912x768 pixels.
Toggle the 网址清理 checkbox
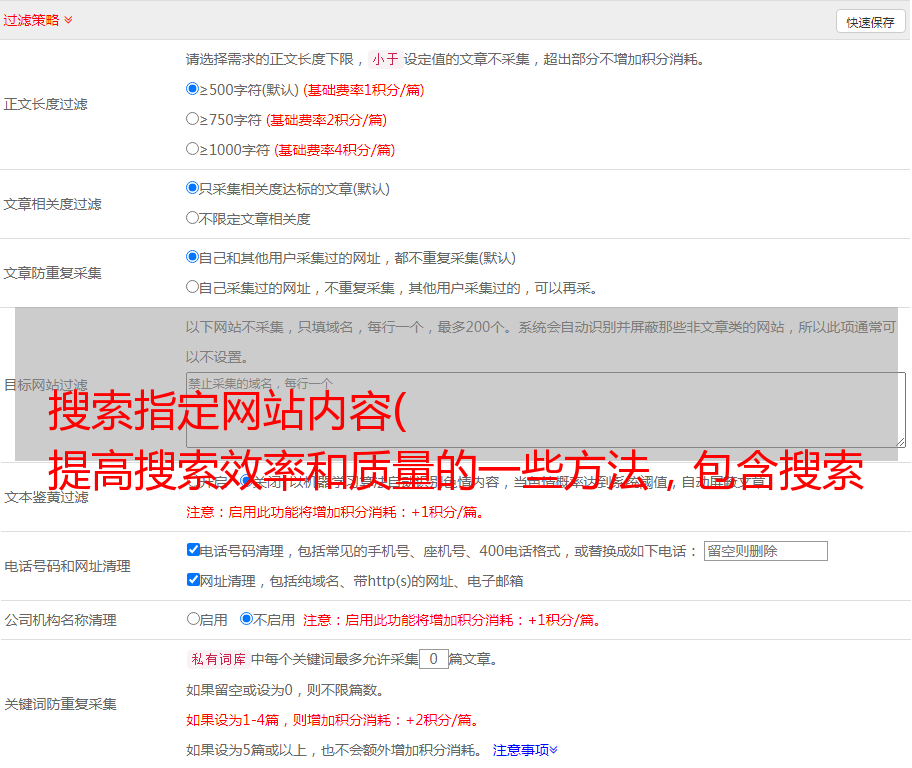click(193, 580)
